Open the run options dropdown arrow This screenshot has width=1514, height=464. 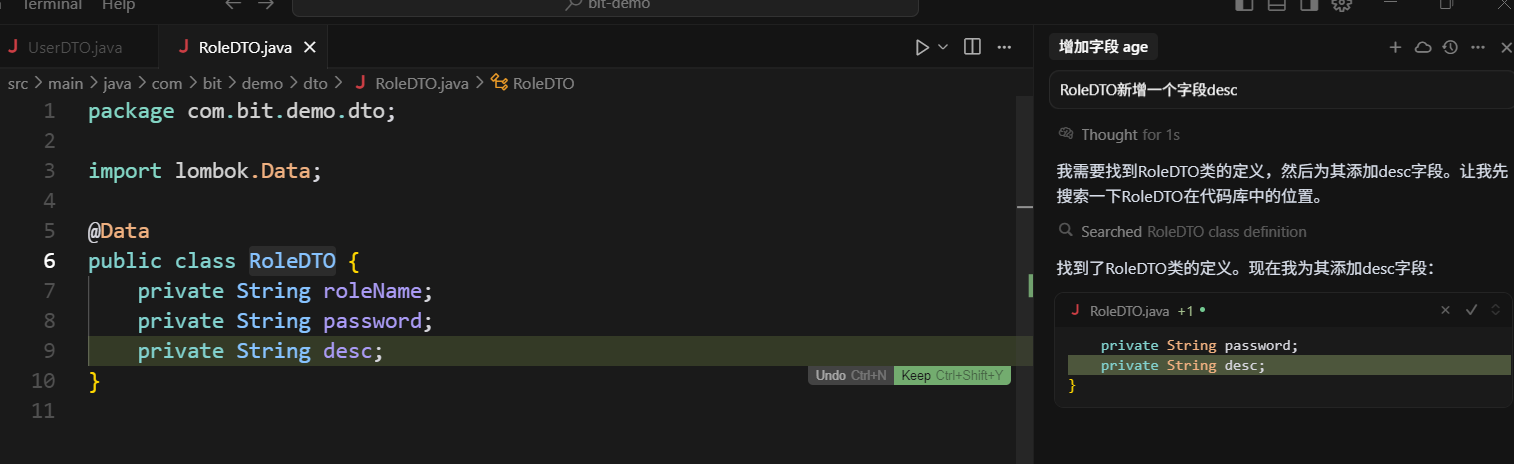[943, 47]
